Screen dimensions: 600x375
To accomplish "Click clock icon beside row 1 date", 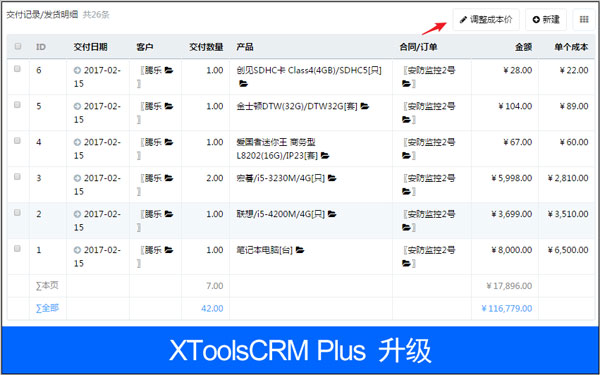I will pos(77,250).
